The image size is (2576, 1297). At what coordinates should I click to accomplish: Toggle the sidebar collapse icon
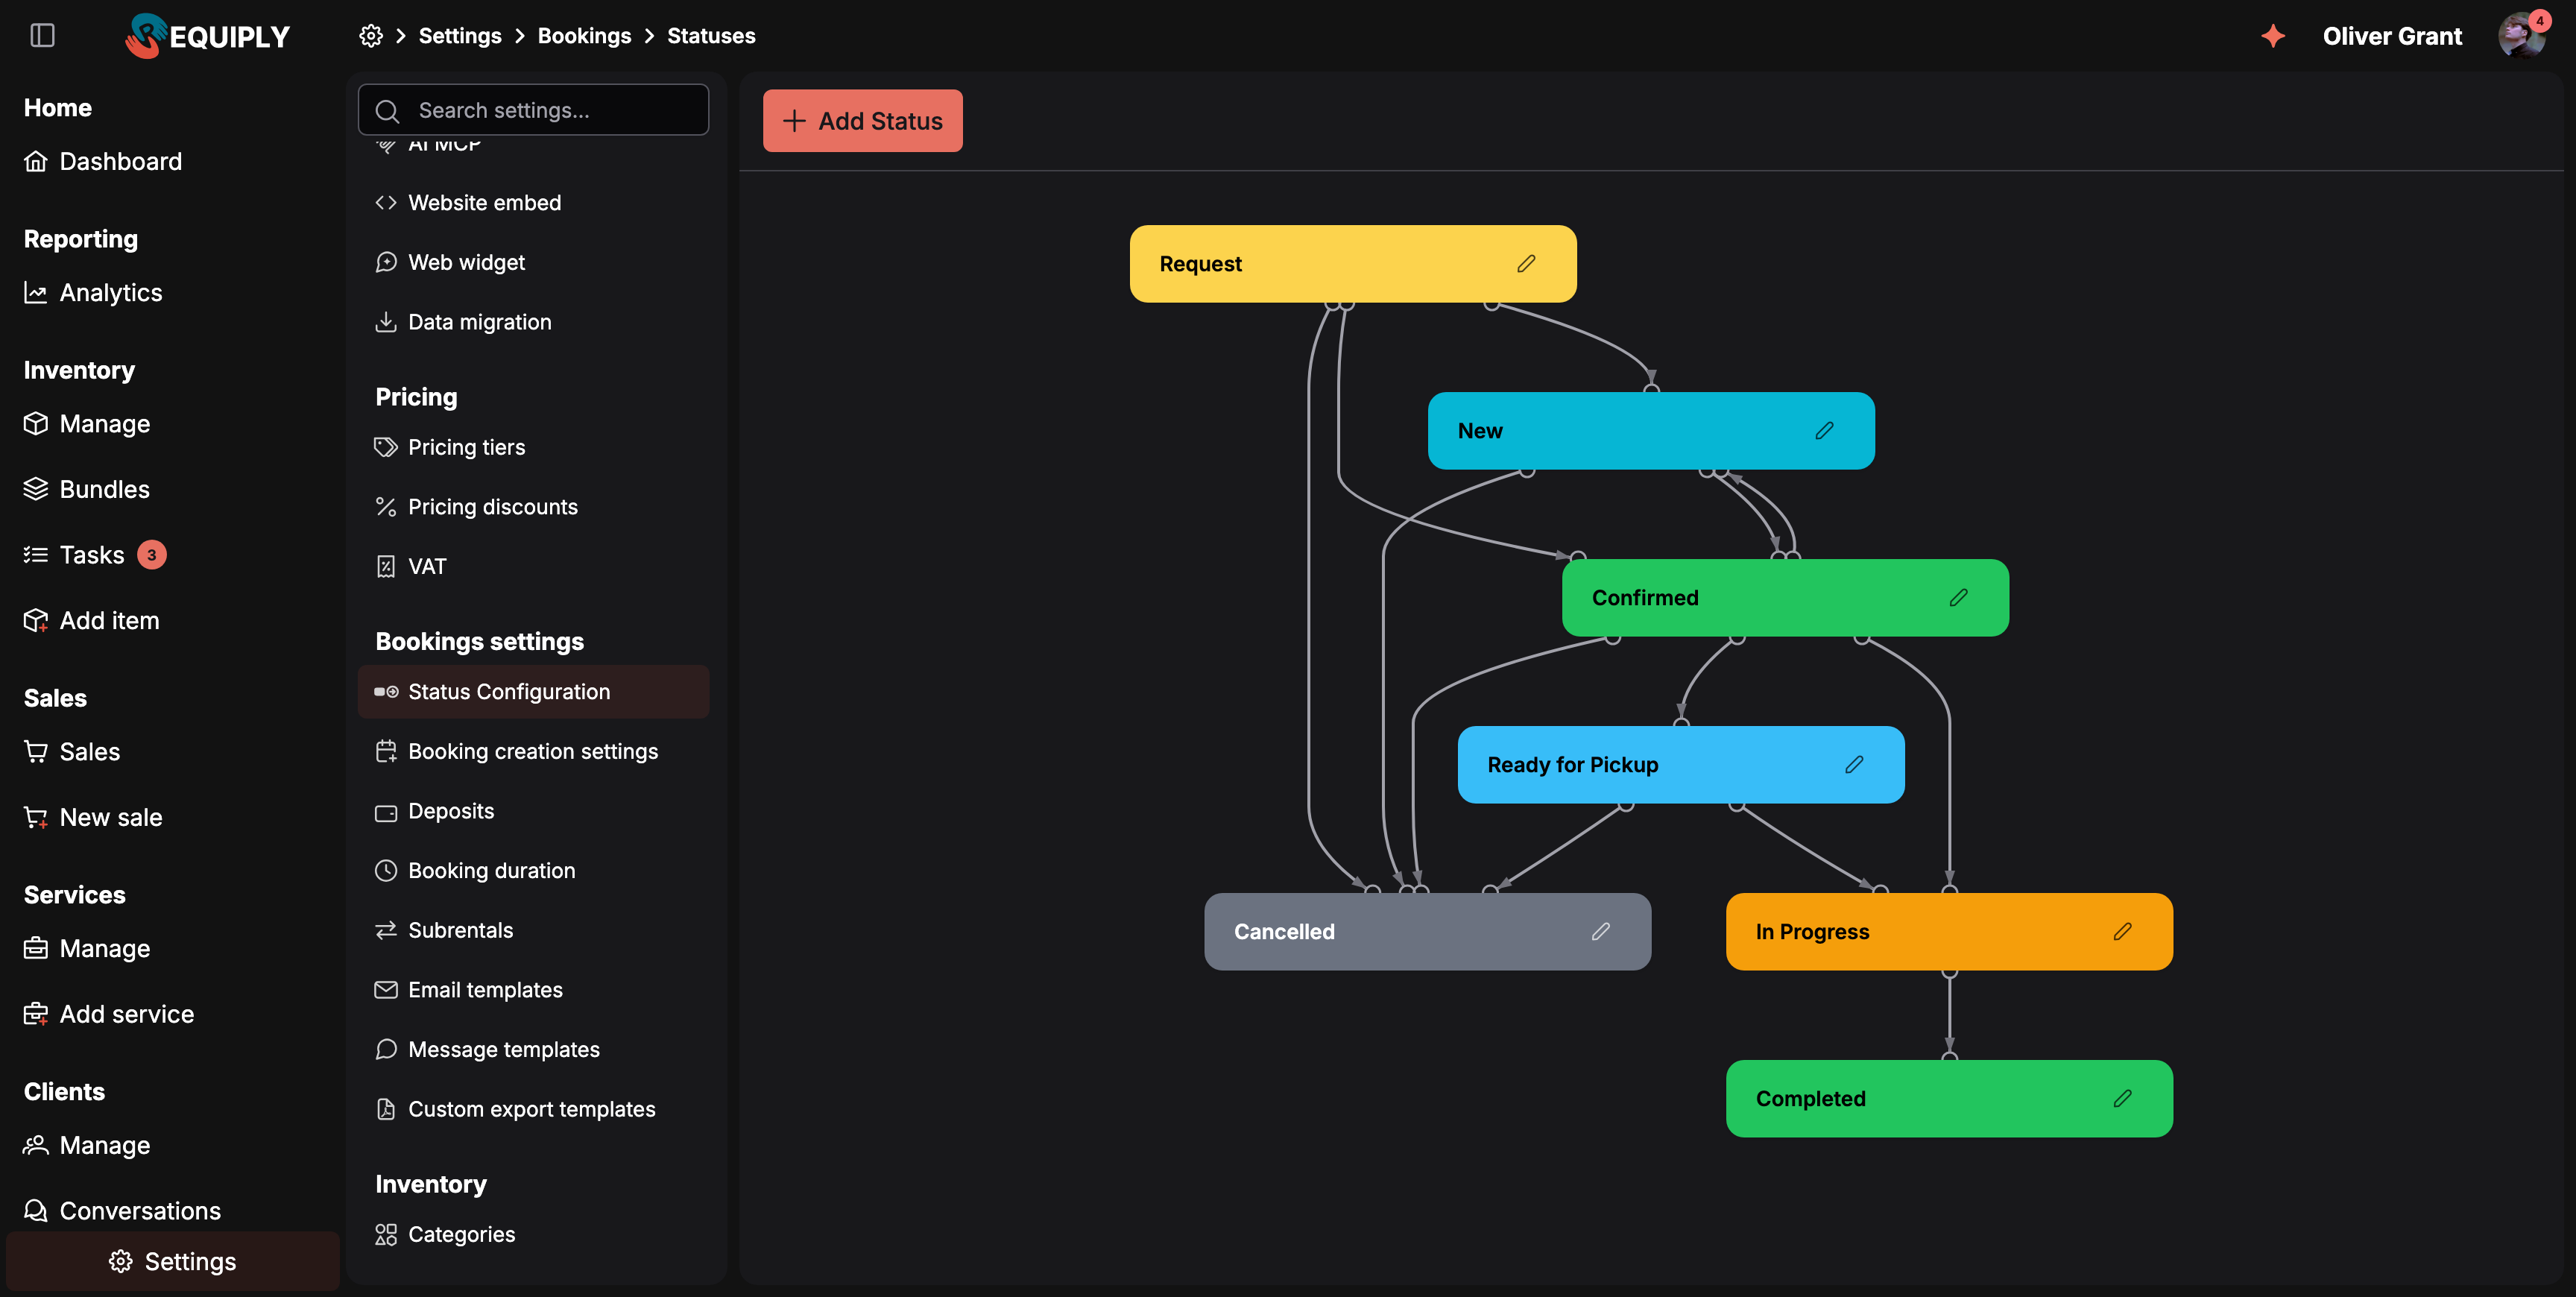click(42, 36)
